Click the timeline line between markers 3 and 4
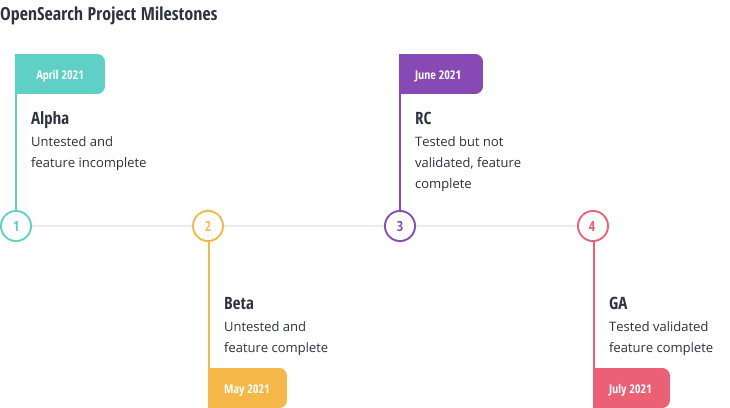The image size is (730, 408). click(x=496, y=226)
